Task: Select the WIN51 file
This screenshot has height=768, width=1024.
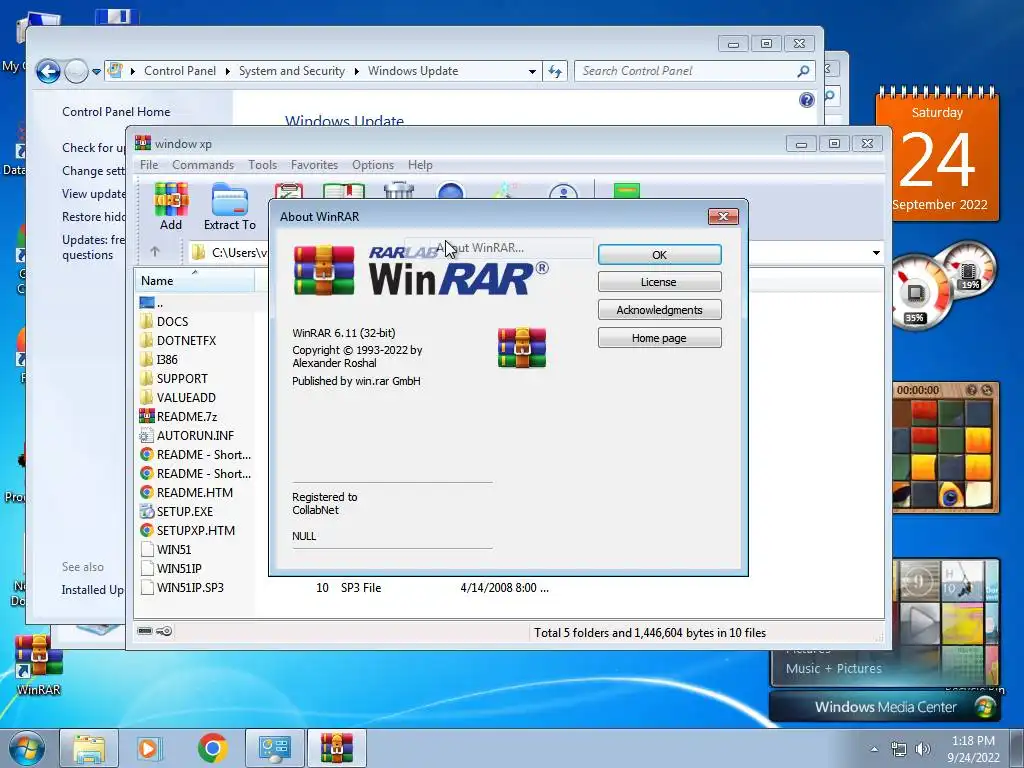Action: [x=166, y=549]
